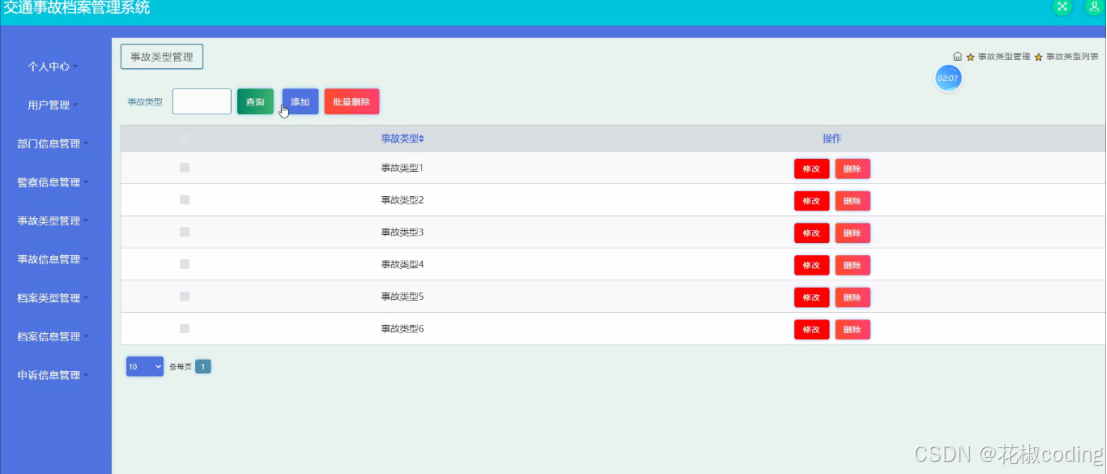This screenshot has width=1107, height=474.
Task: Check the box for 事故类型5 row
Action: coord(185,296)
